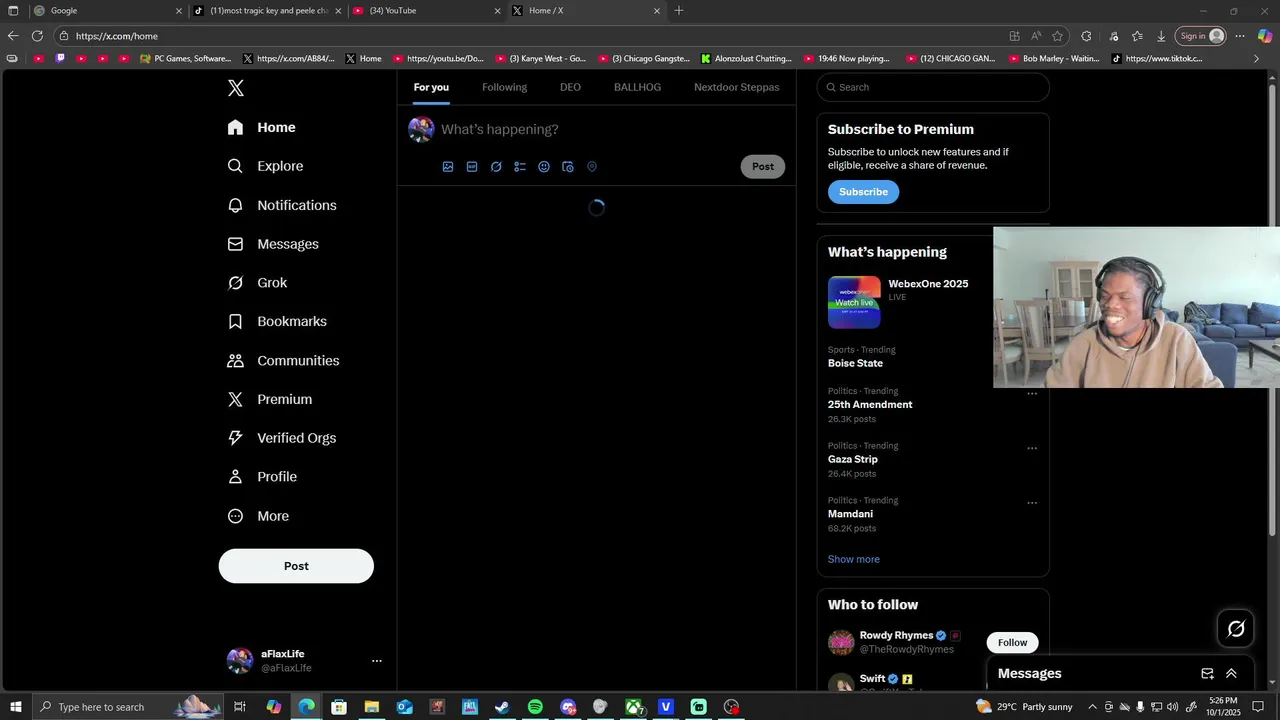This screenshot has width=1280, height=720.
Task: Open Spotify from the taskbar
Action: tap(535, 707)
